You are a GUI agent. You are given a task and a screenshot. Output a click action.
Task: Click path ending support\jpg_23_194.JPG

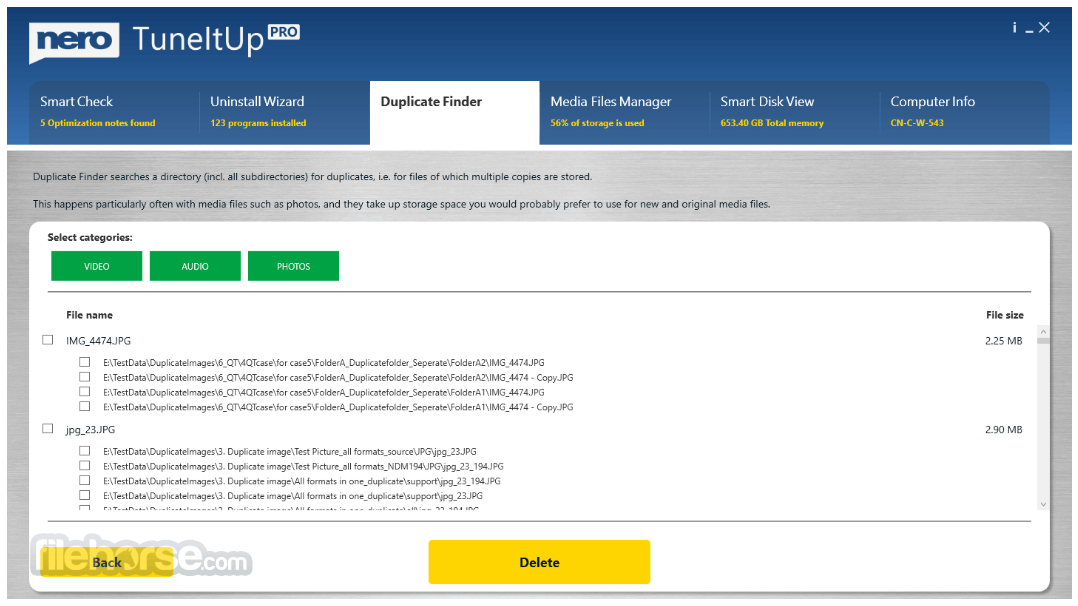302,481
